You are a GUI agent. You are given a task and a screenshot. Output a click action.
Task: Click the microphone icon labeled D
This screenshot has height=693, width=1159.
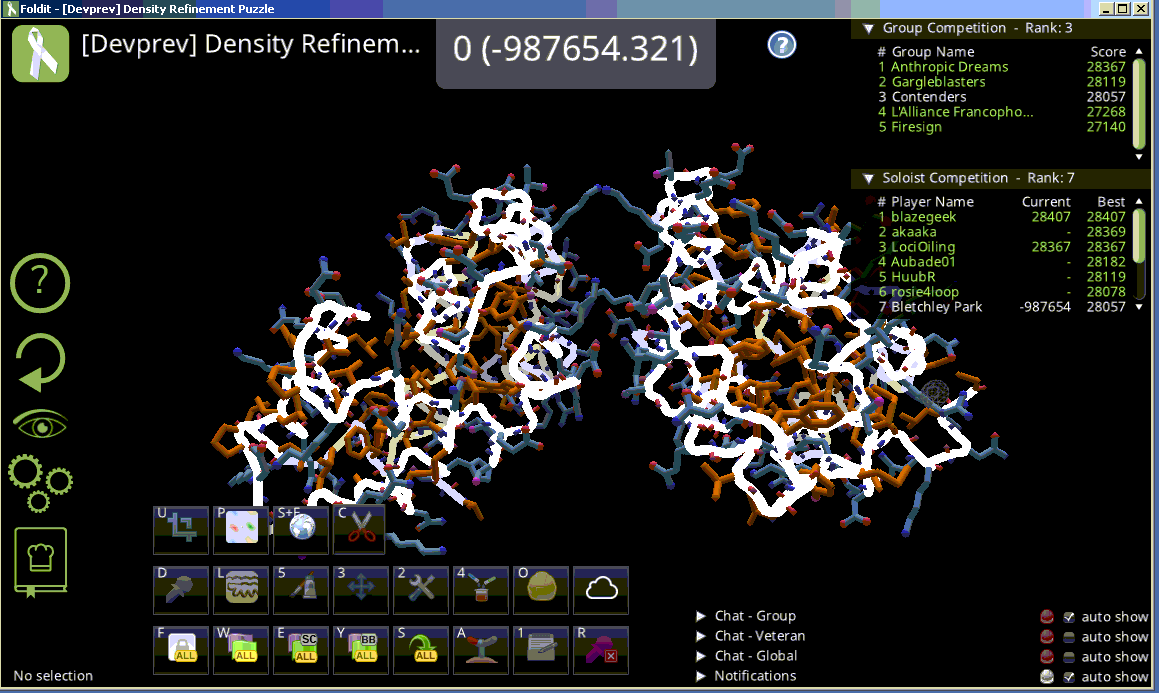[181, 590]
